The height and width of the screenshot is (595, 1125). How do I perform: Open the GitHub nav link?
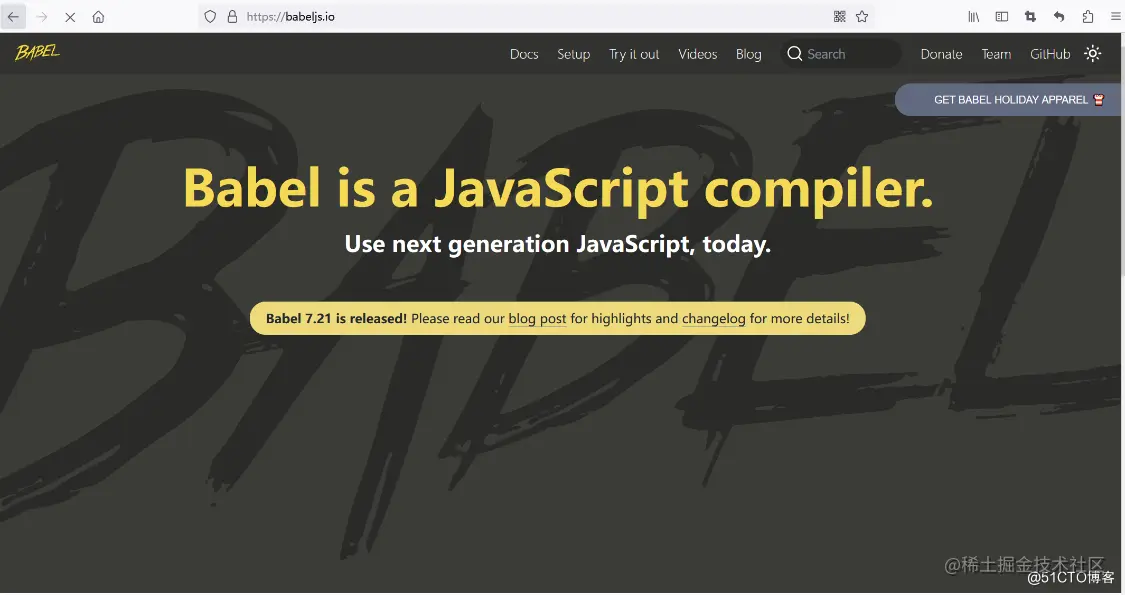point(1050,54)
